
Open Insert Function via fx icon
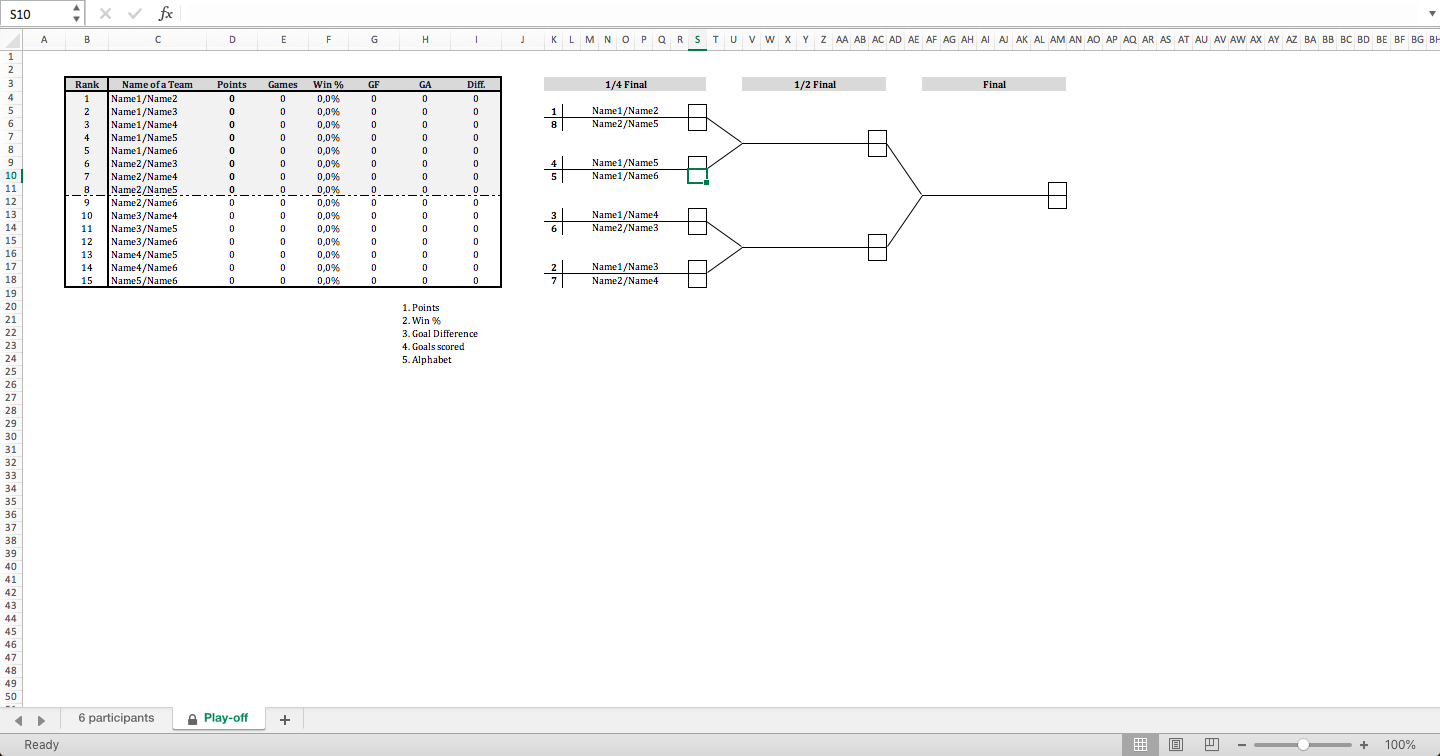tap(165, 13)
